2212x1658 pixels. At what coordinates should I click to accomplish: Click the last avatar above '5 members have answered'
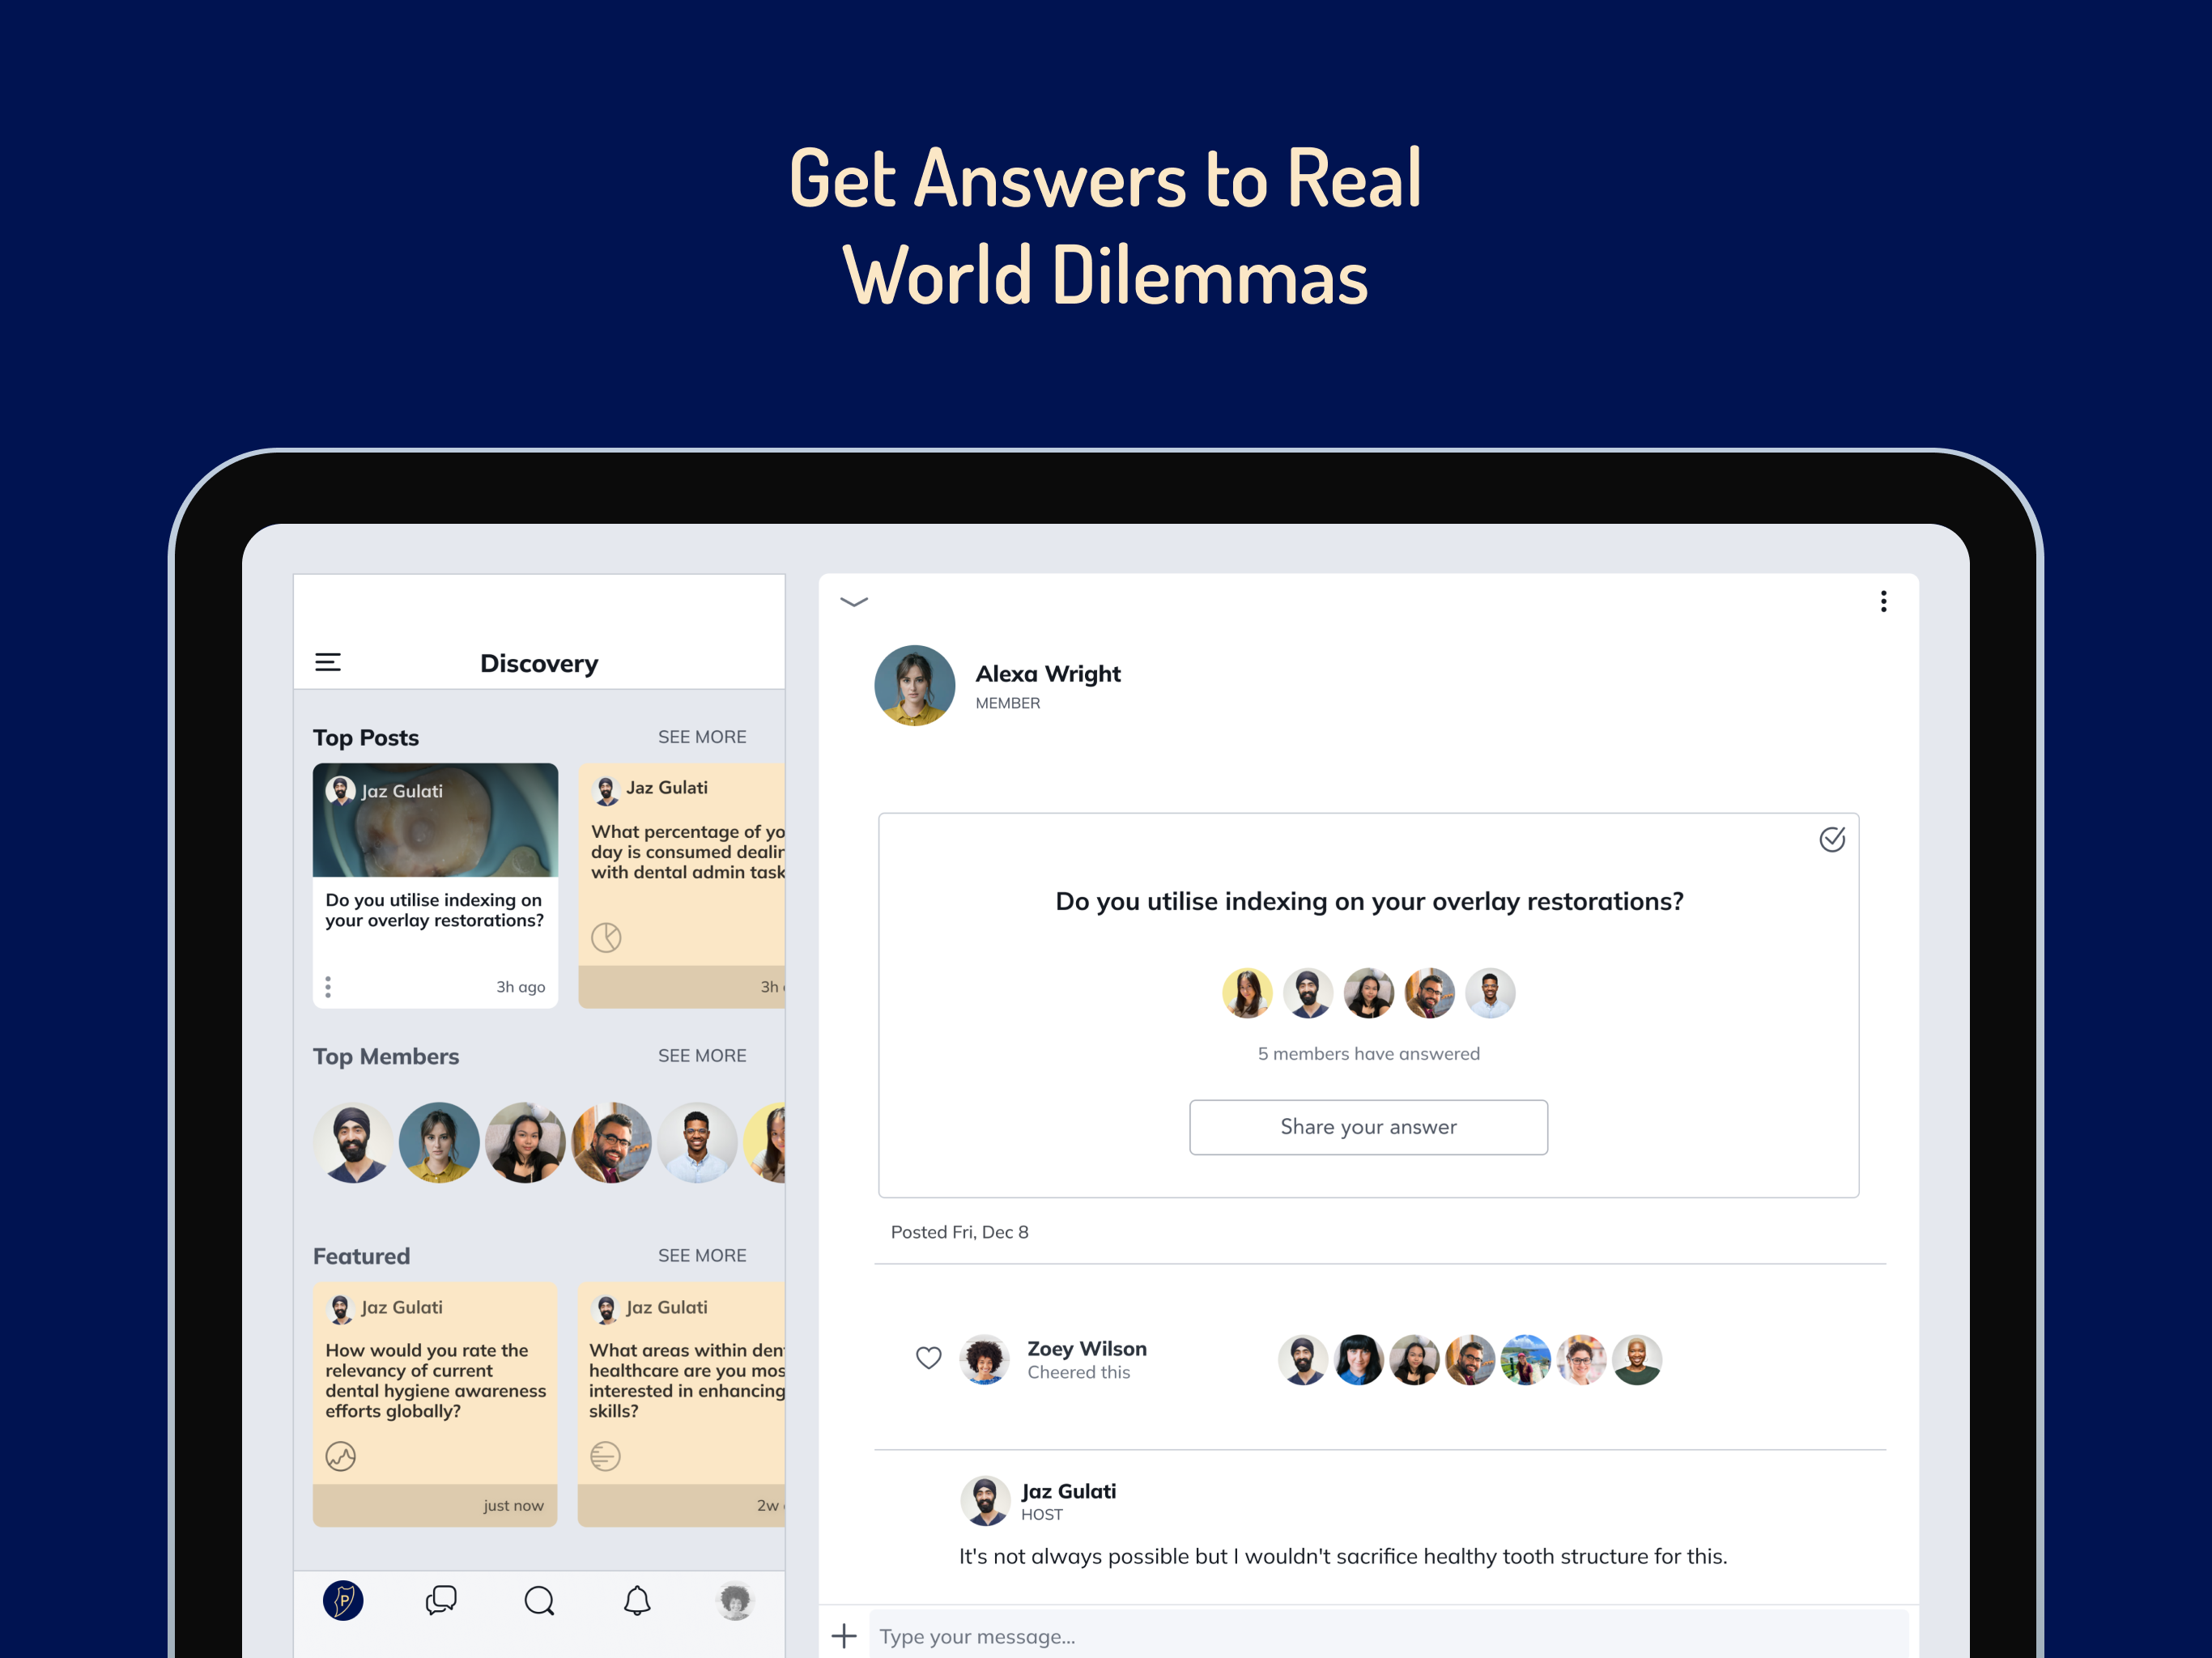(1490, 993)
